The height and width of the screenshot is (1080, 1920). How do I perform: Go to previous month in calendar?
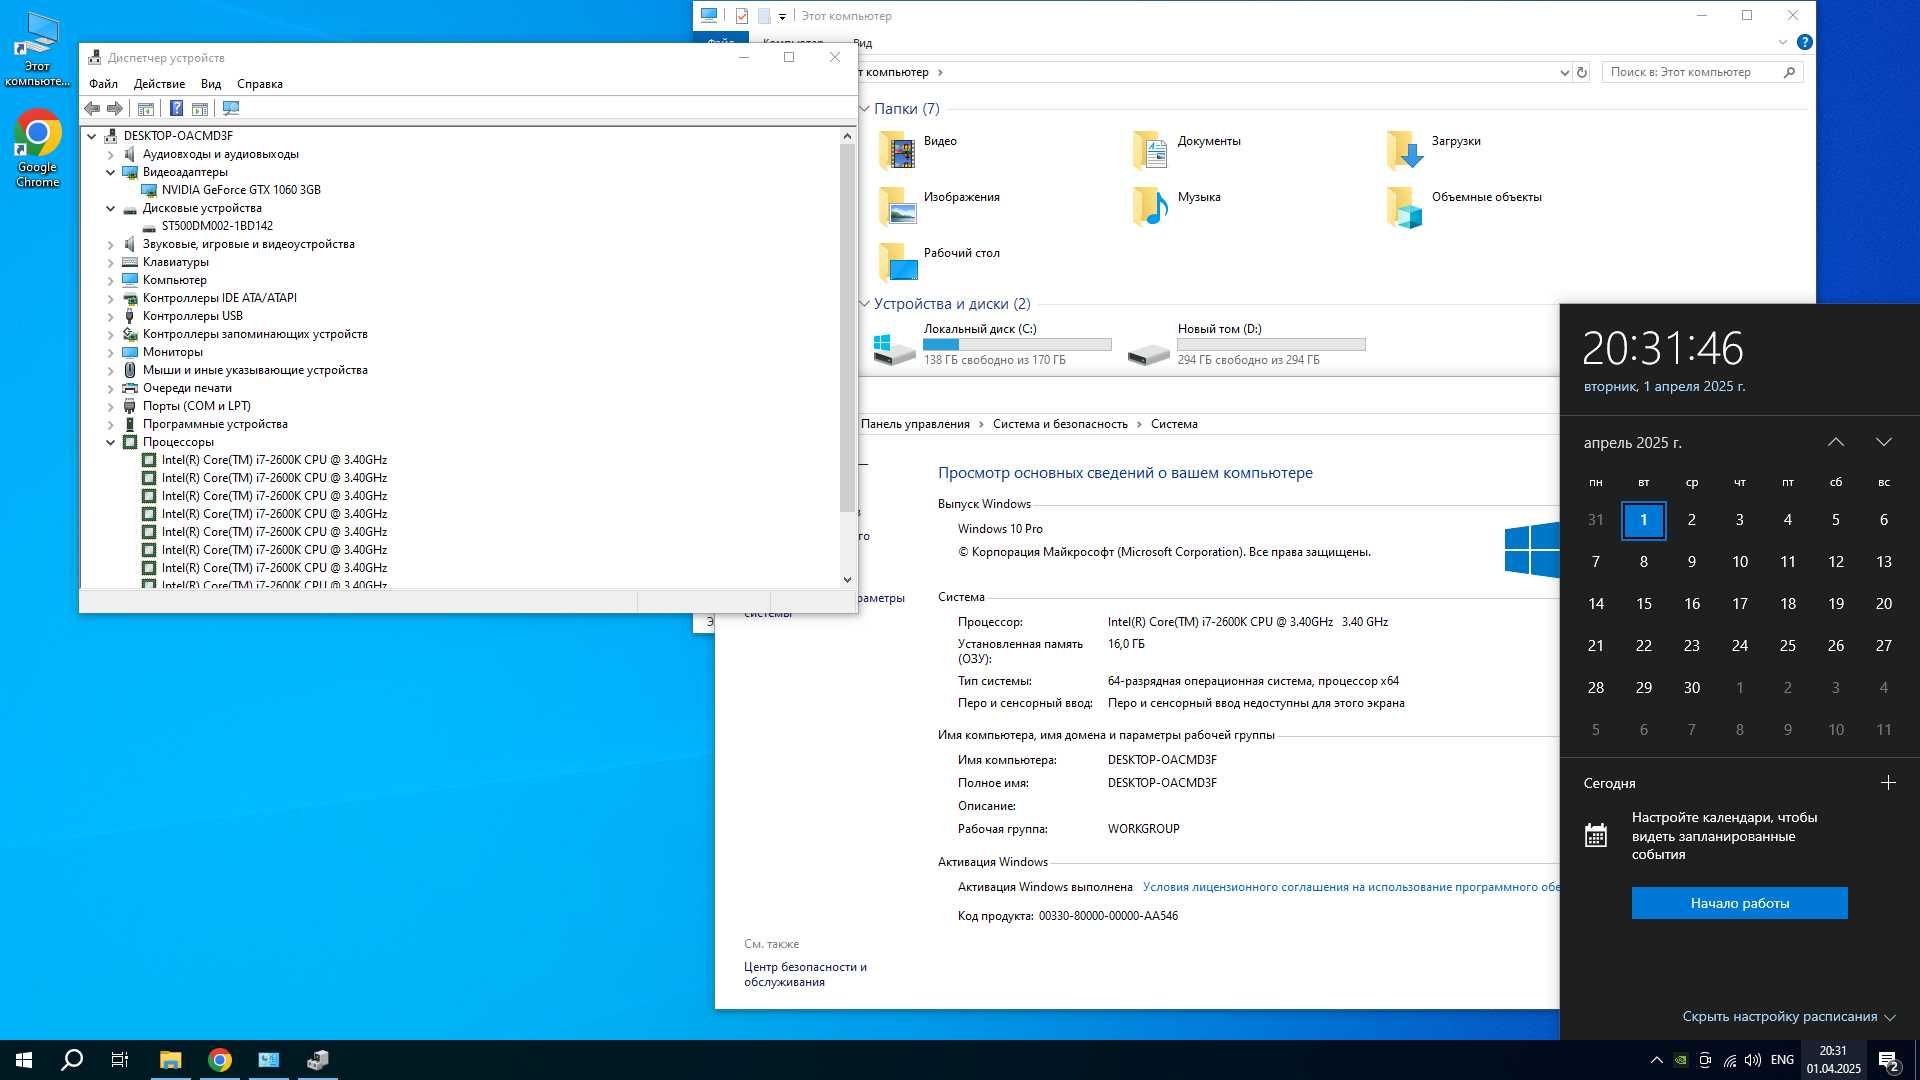tap(1835, 442)
